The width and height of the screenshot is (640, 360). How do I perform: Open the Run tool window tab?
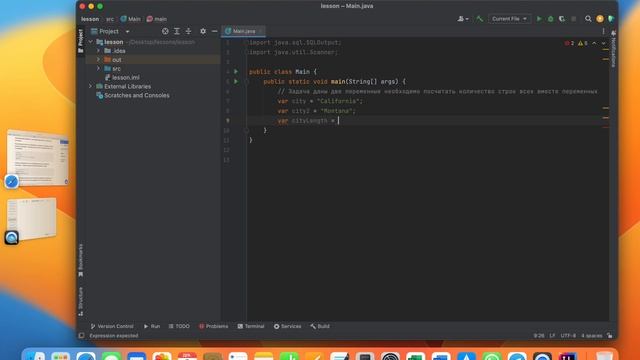click(152, 326)
